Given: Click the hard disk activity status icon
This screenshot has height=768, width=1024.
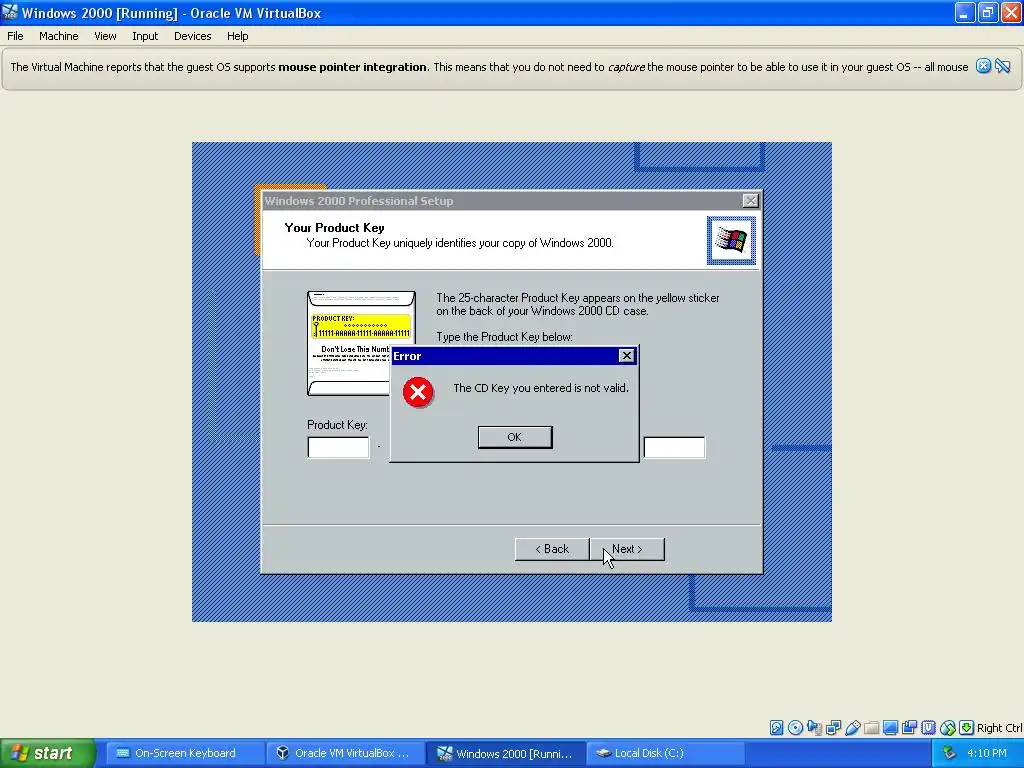Looking at the screenshot, I should 776,728.
